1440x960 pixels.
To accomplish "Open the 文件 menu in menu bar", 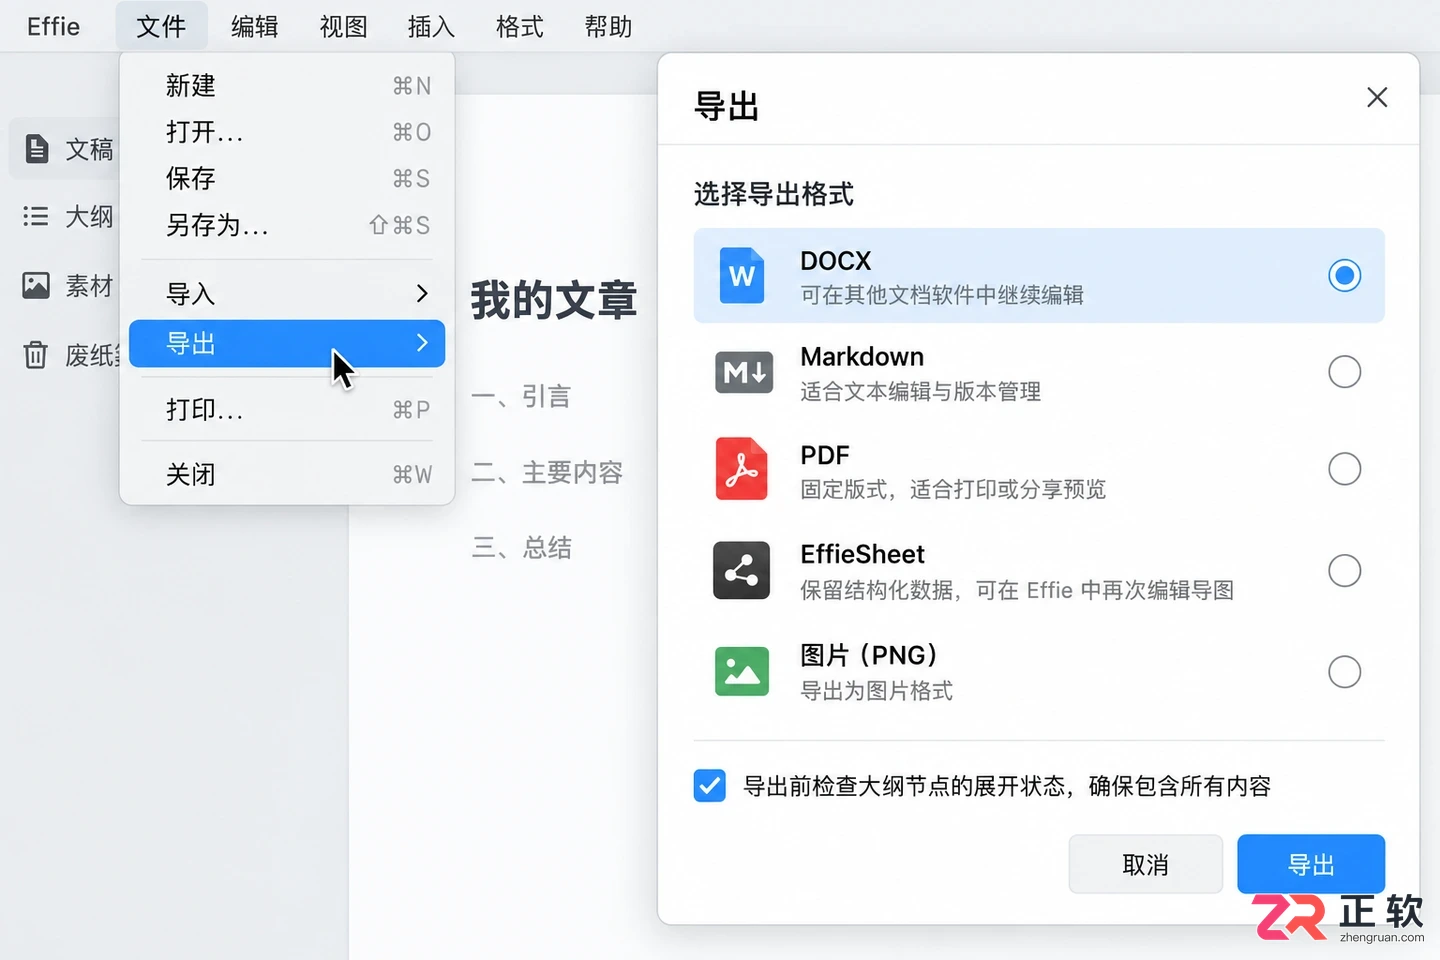I will point(161,26).
